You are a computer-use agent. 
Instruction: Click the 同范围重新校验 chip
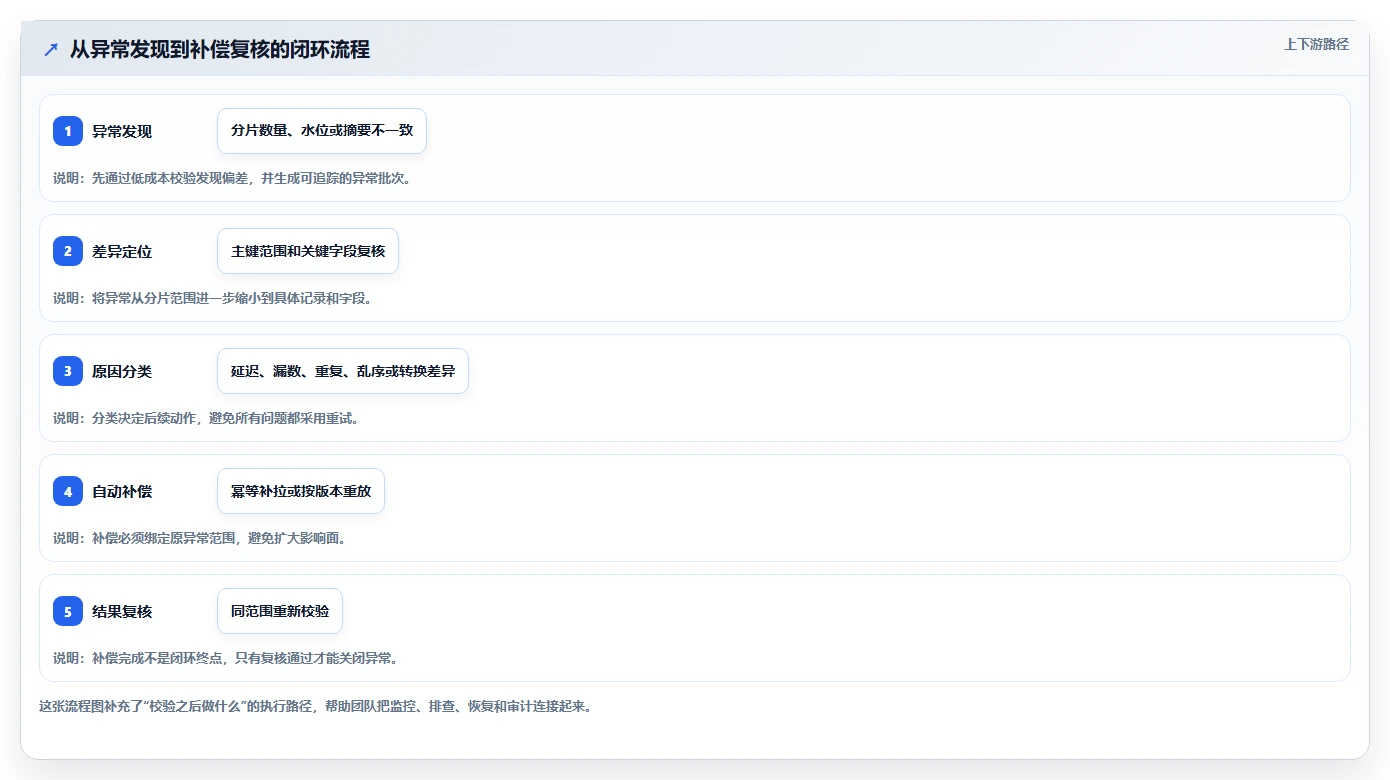(280, 611)
